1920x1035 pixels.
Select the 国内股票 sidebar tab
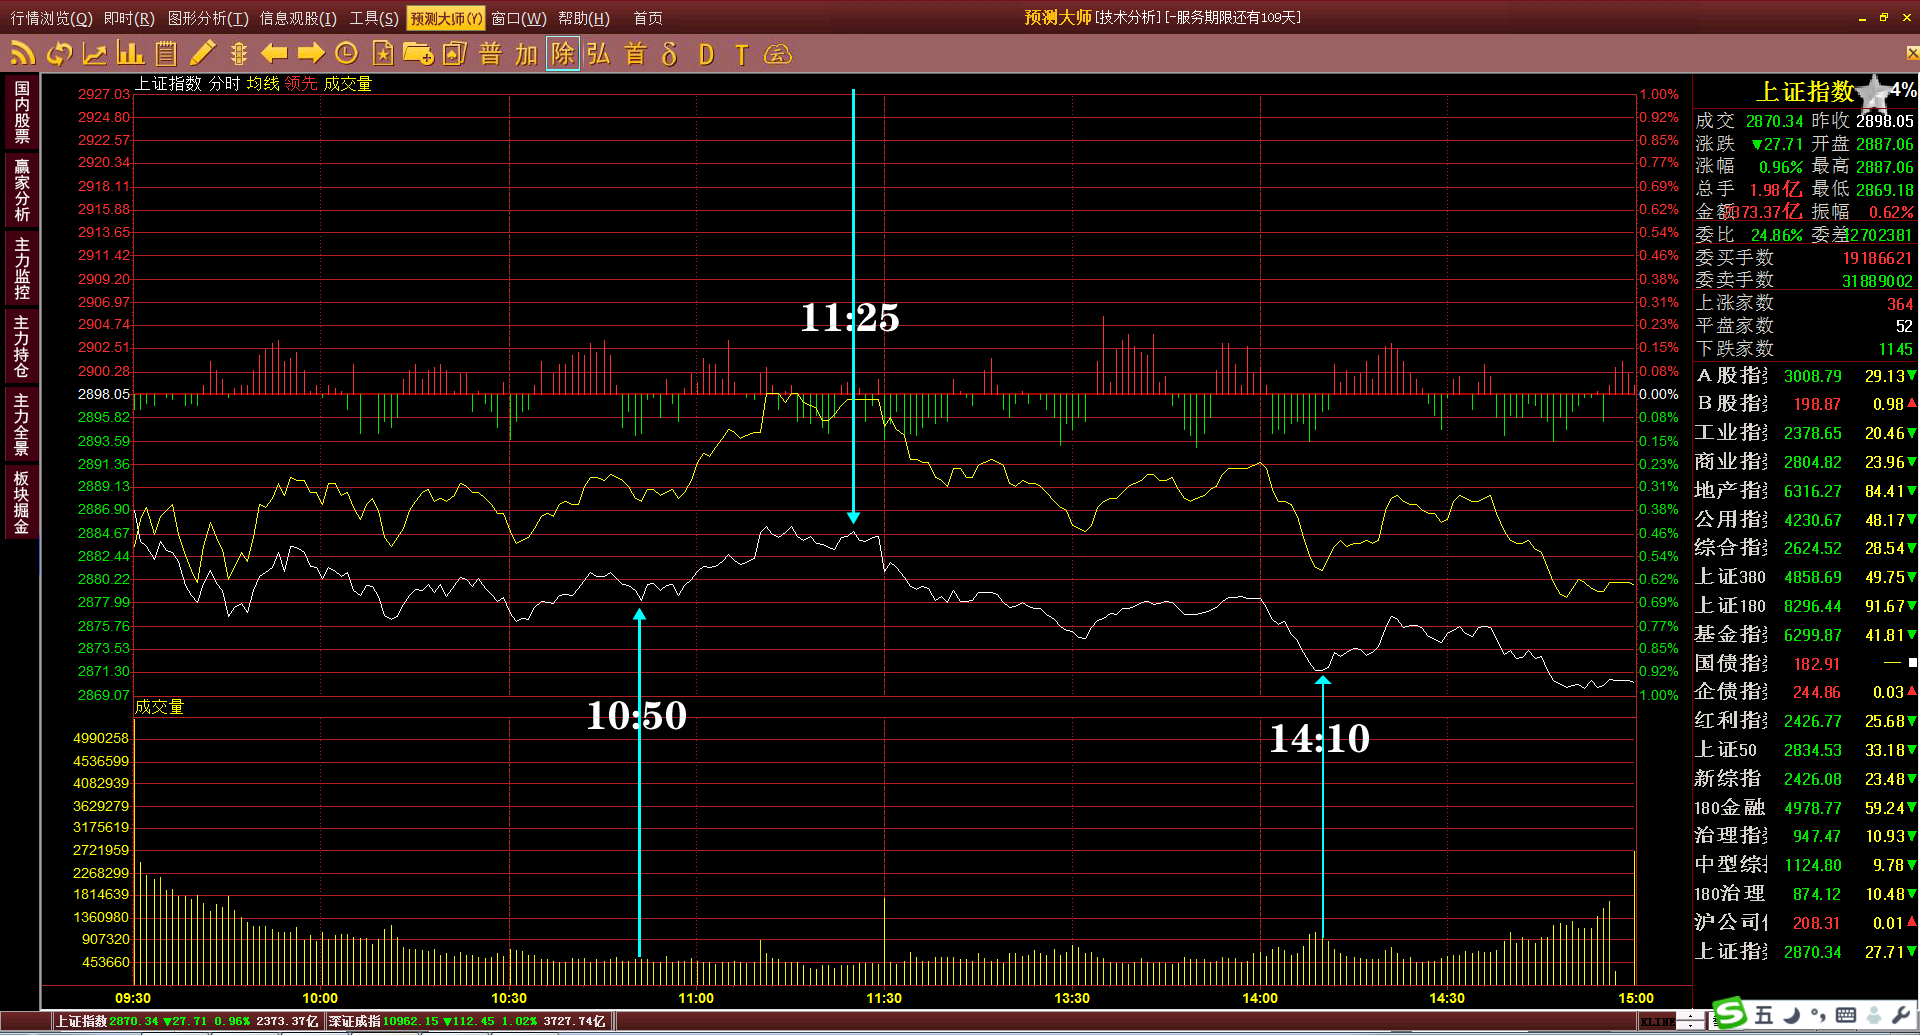click(x=21, y=112)
